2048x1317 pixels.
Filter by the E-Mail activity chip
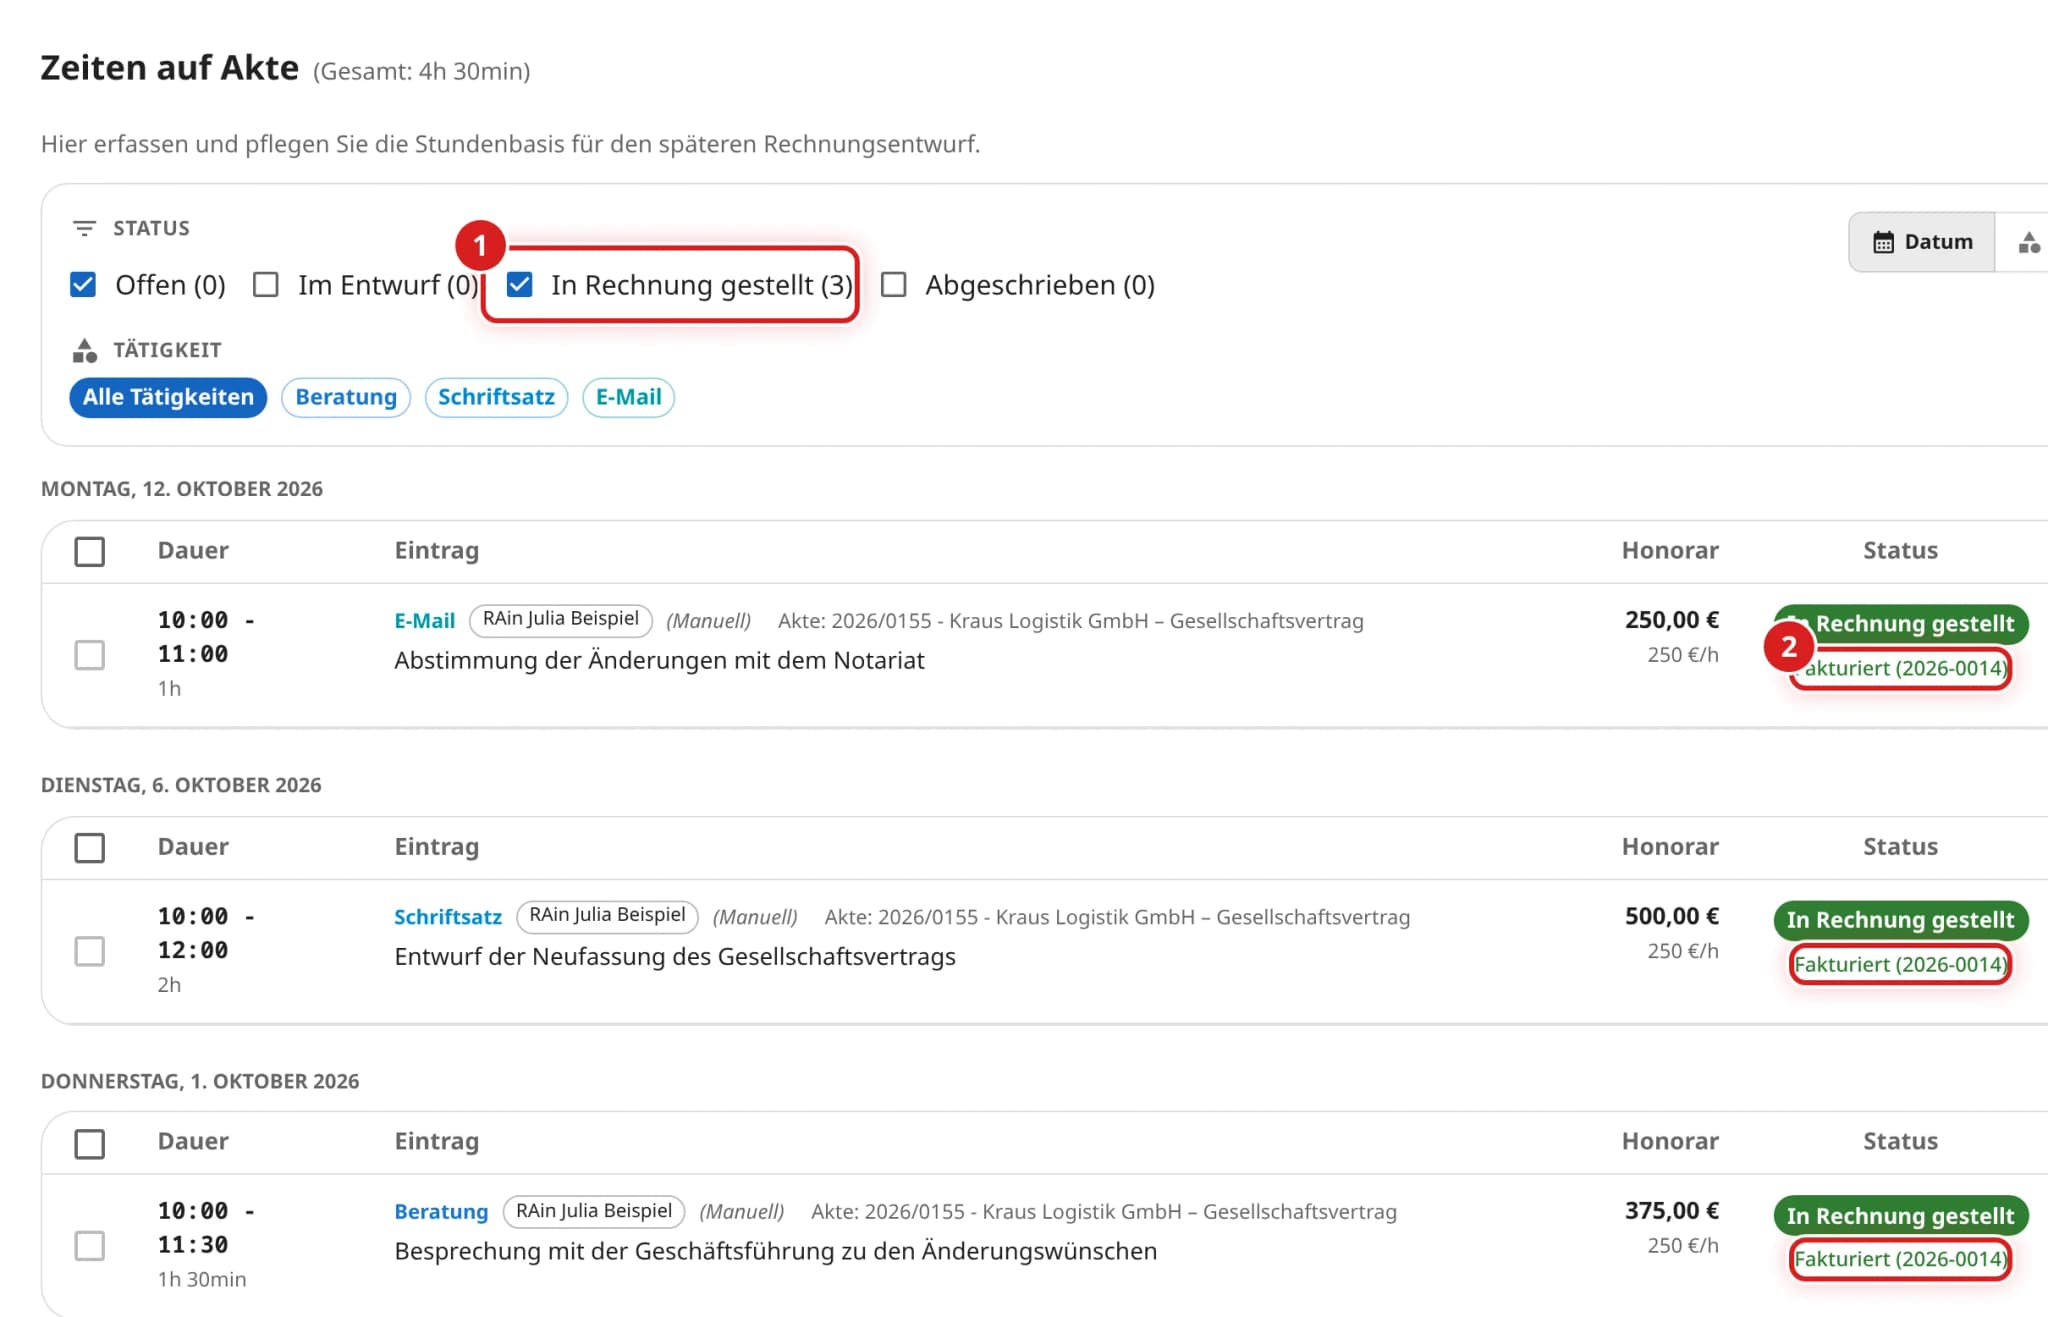(x=628, y=397)
